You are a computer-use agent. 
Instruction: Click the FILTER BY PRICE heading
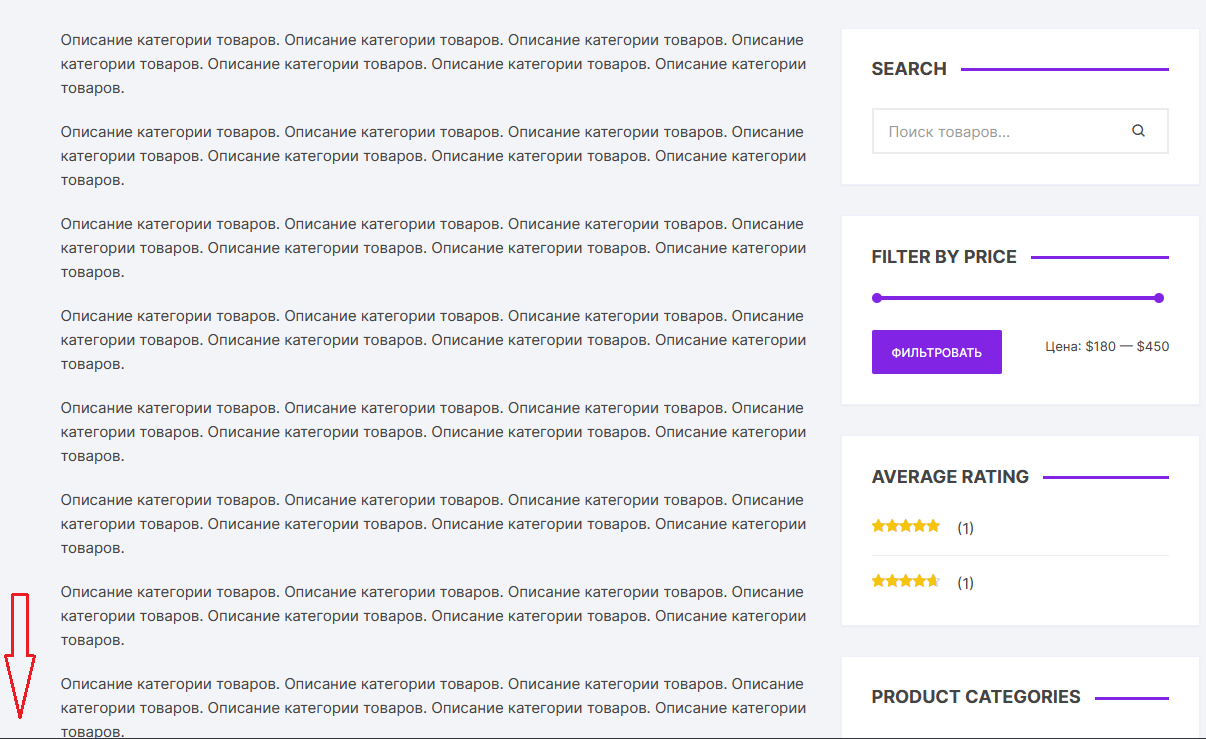(944, 257)
